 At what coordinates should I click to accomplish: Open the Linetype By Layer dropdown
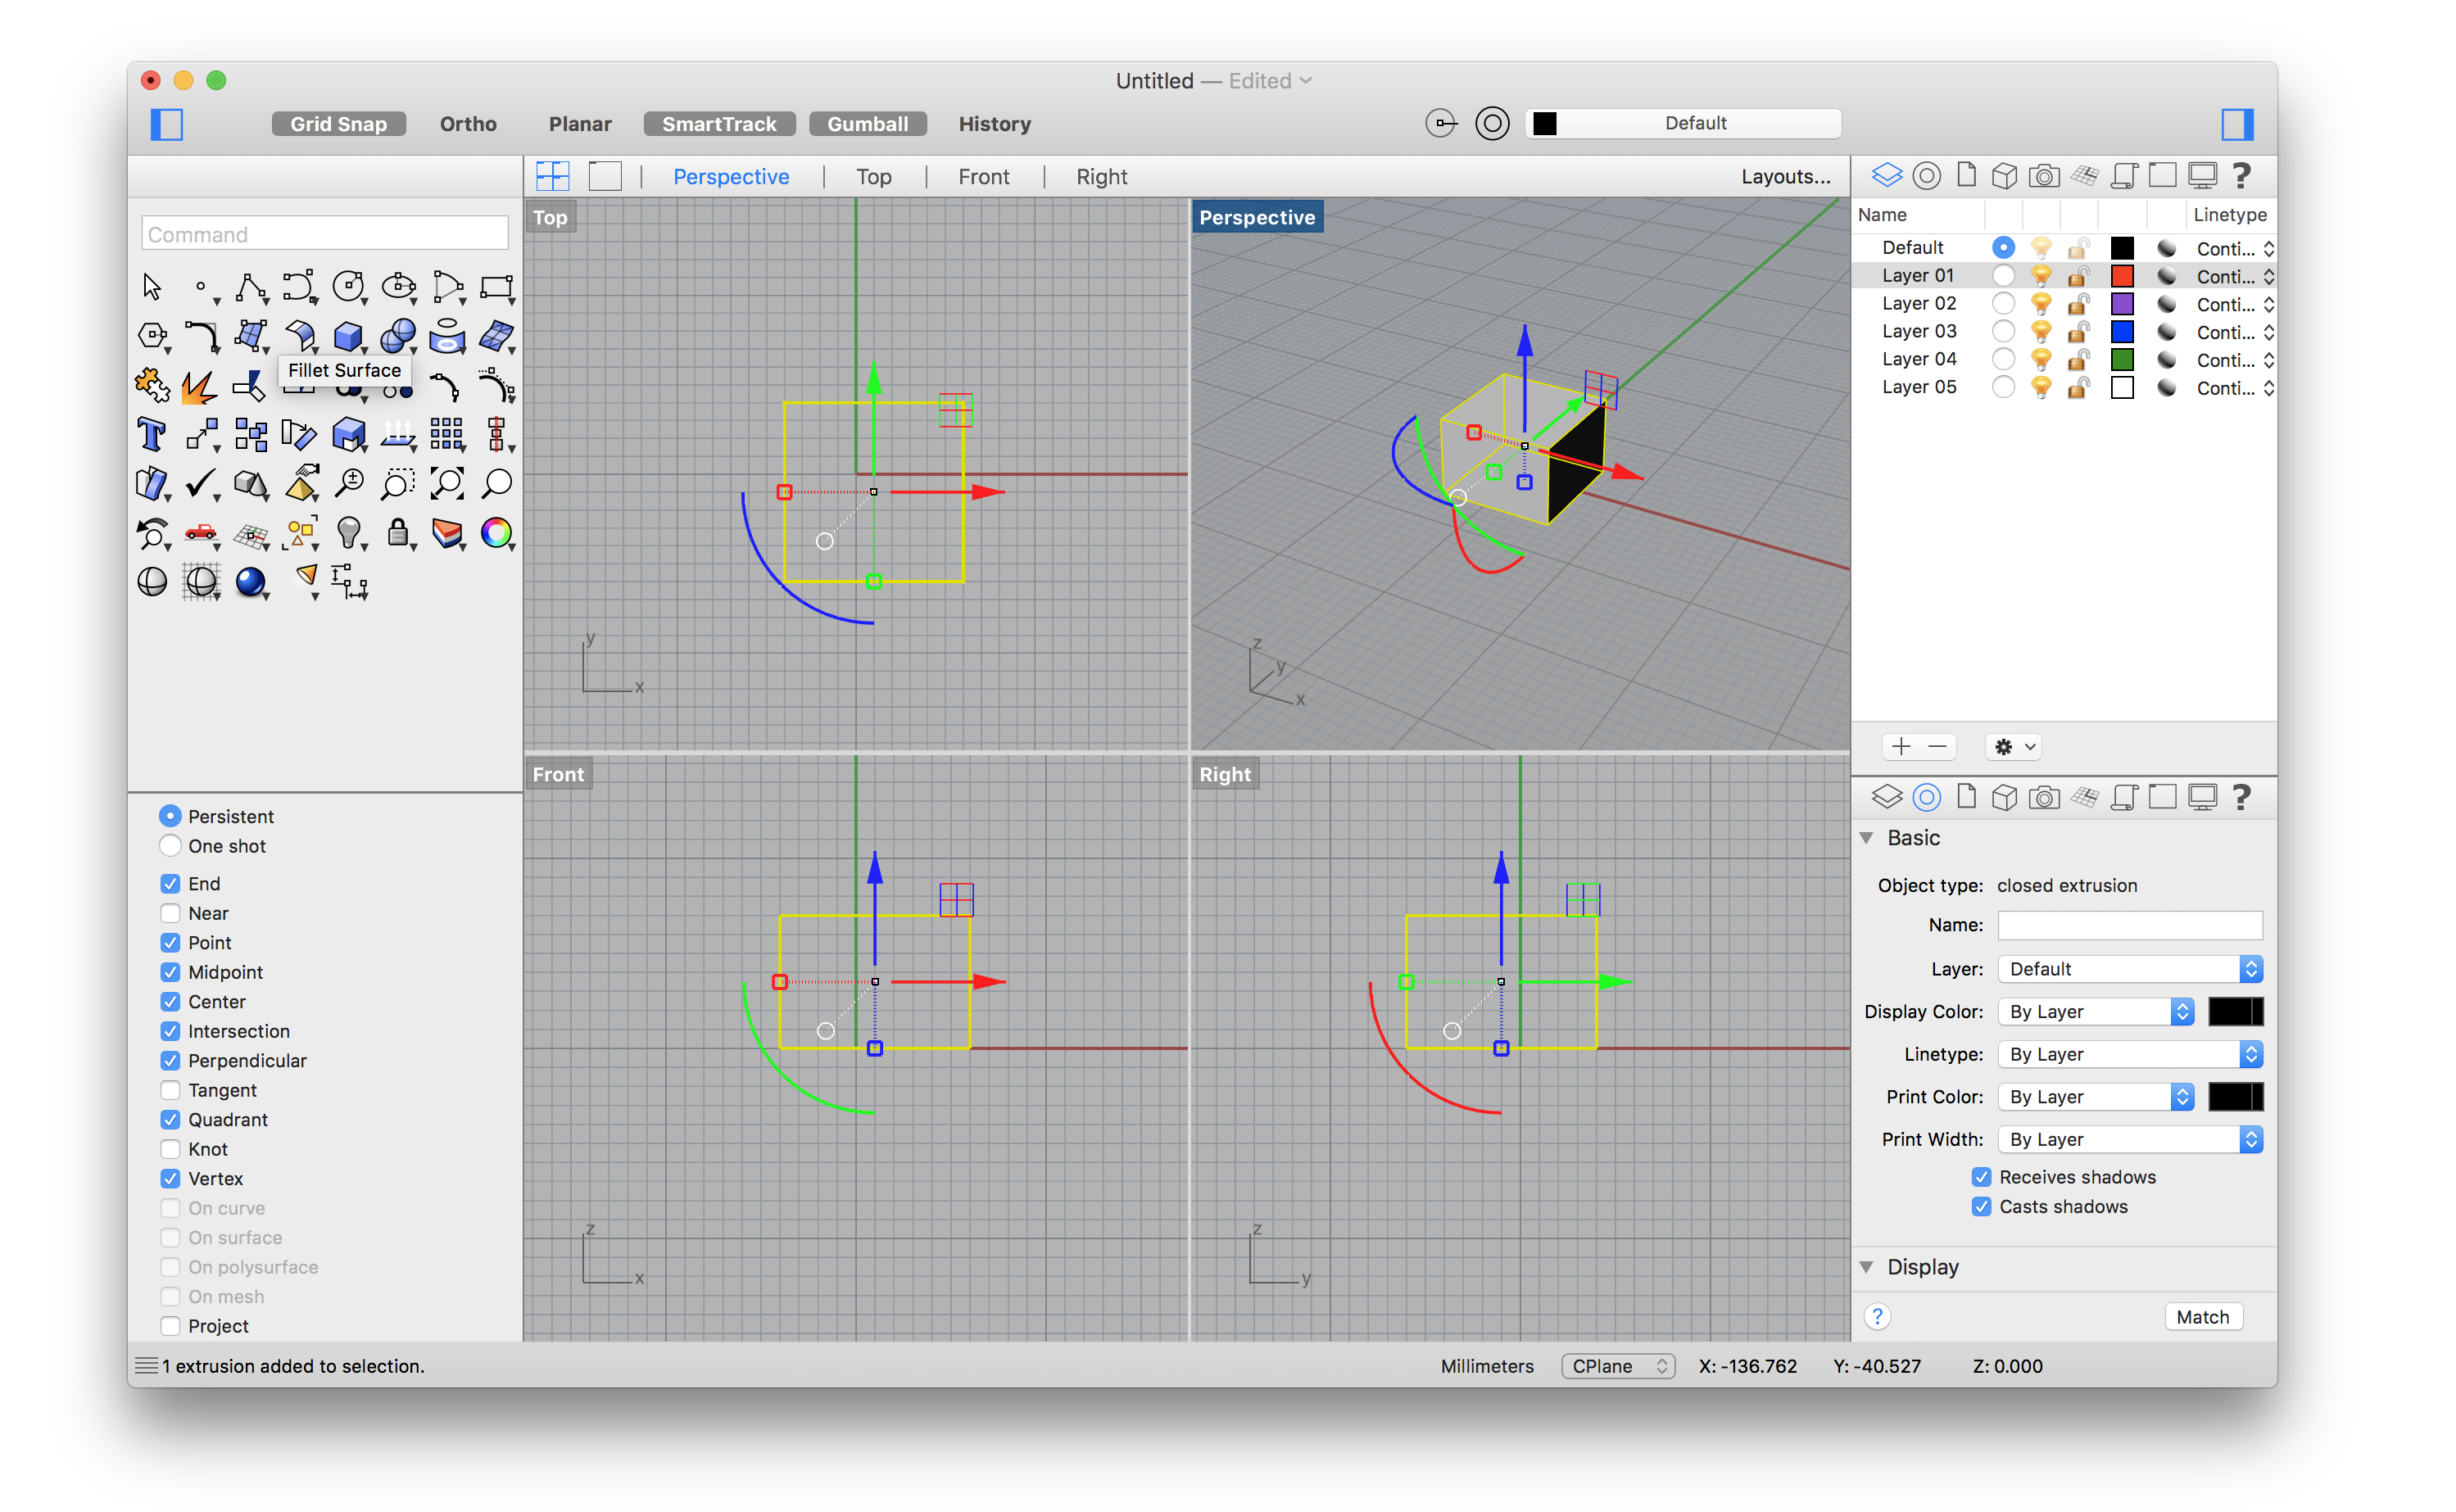2129,1054
